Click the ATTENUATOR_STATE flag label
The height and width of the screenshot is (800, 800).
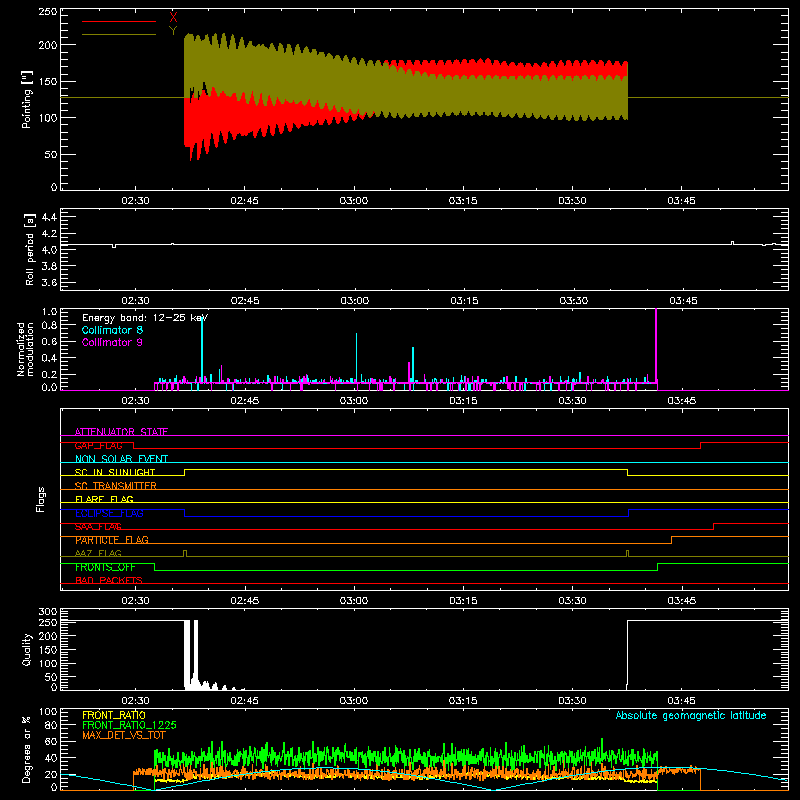coord(121,432)
